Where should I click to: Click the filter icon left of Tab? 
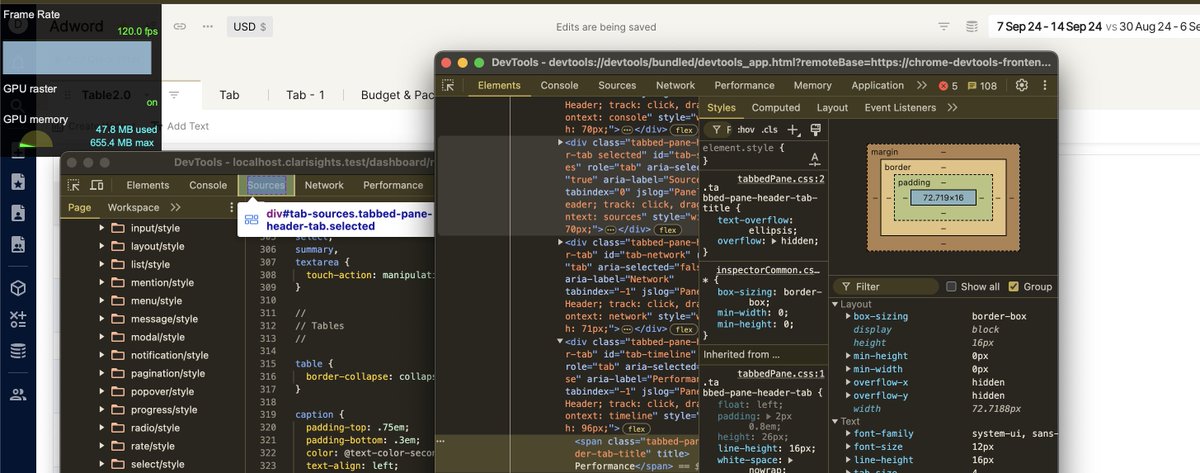click(174, 95)
